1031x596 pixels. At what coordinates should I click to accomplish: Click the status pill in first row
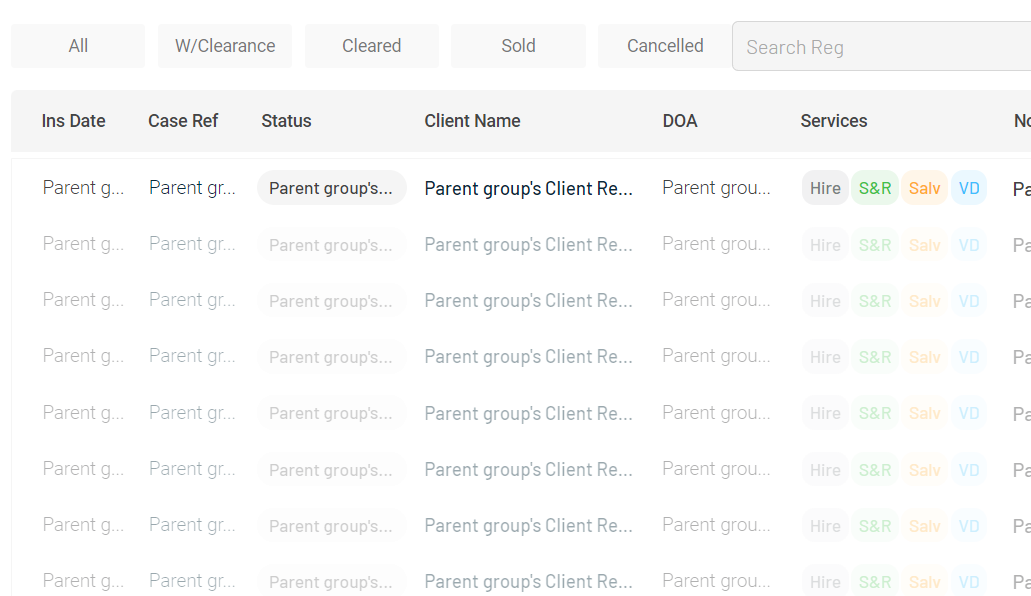pos(331,188)
